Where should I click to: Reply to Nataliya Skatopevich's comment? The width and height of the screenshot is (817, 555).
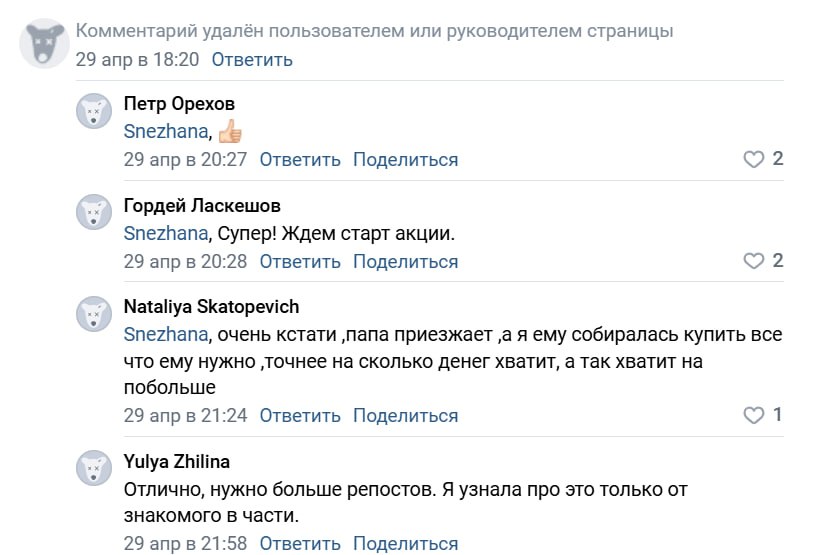click(x=300, y=415)
